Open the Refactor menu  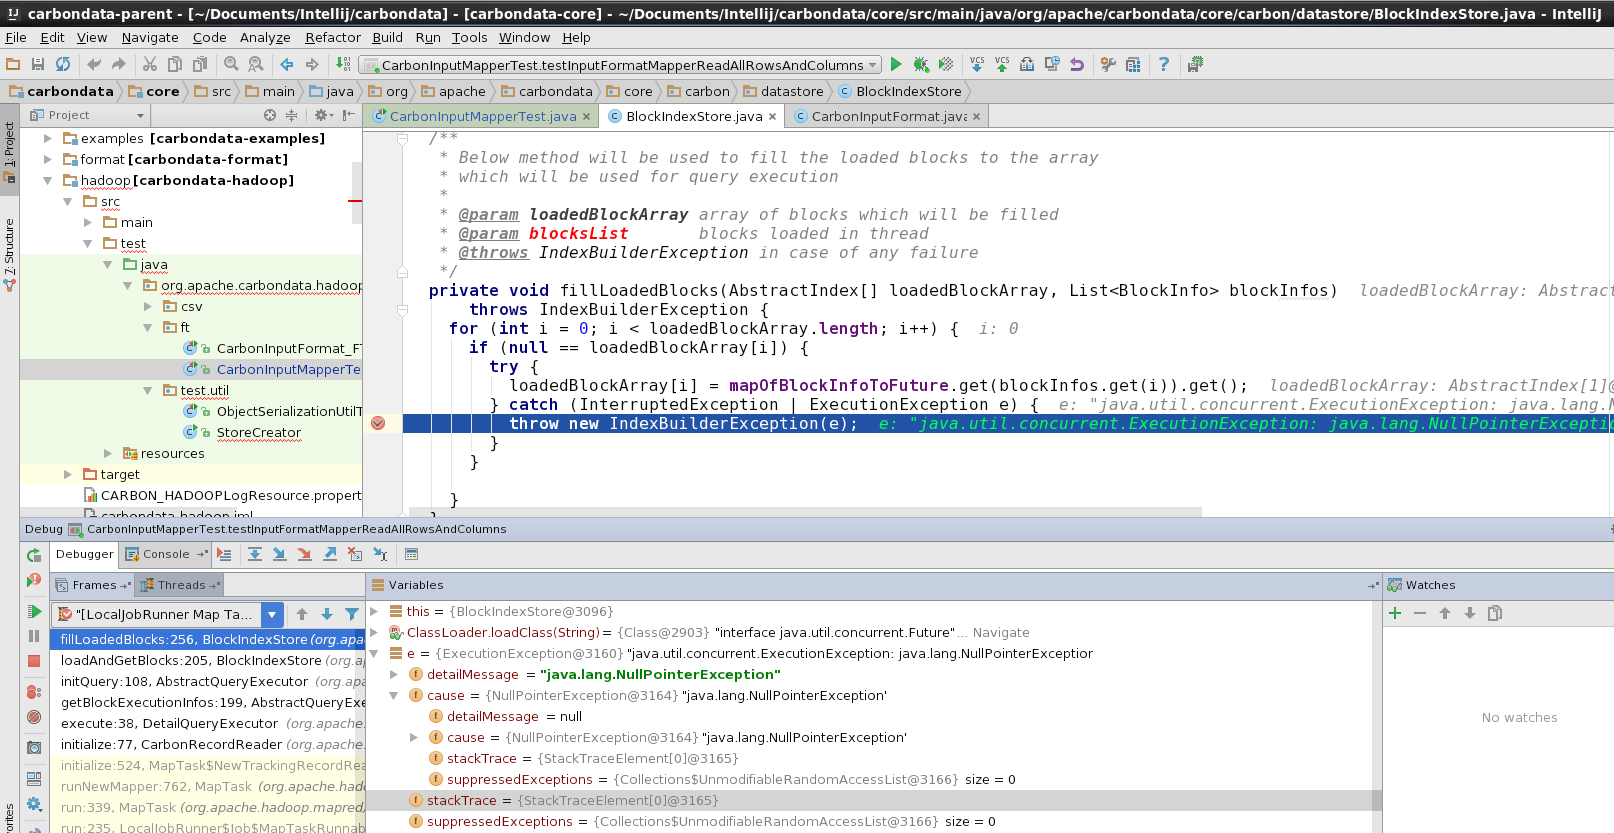click(x=332, y=37)
